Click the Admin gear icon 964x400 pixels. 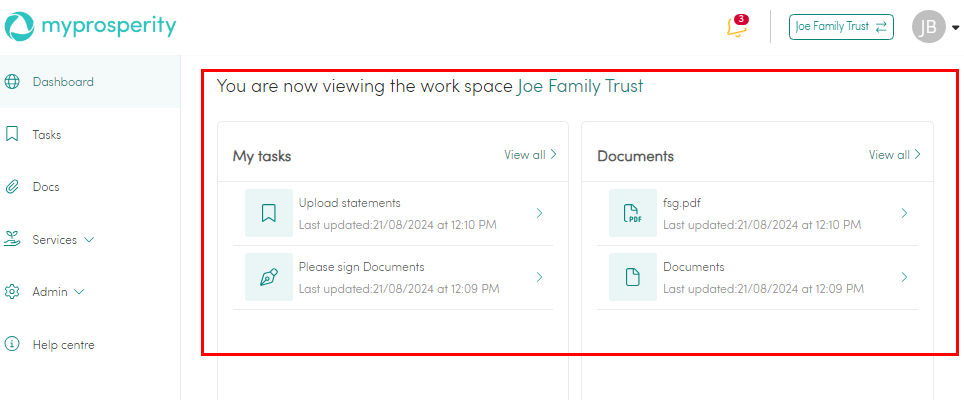coord(13,292)
